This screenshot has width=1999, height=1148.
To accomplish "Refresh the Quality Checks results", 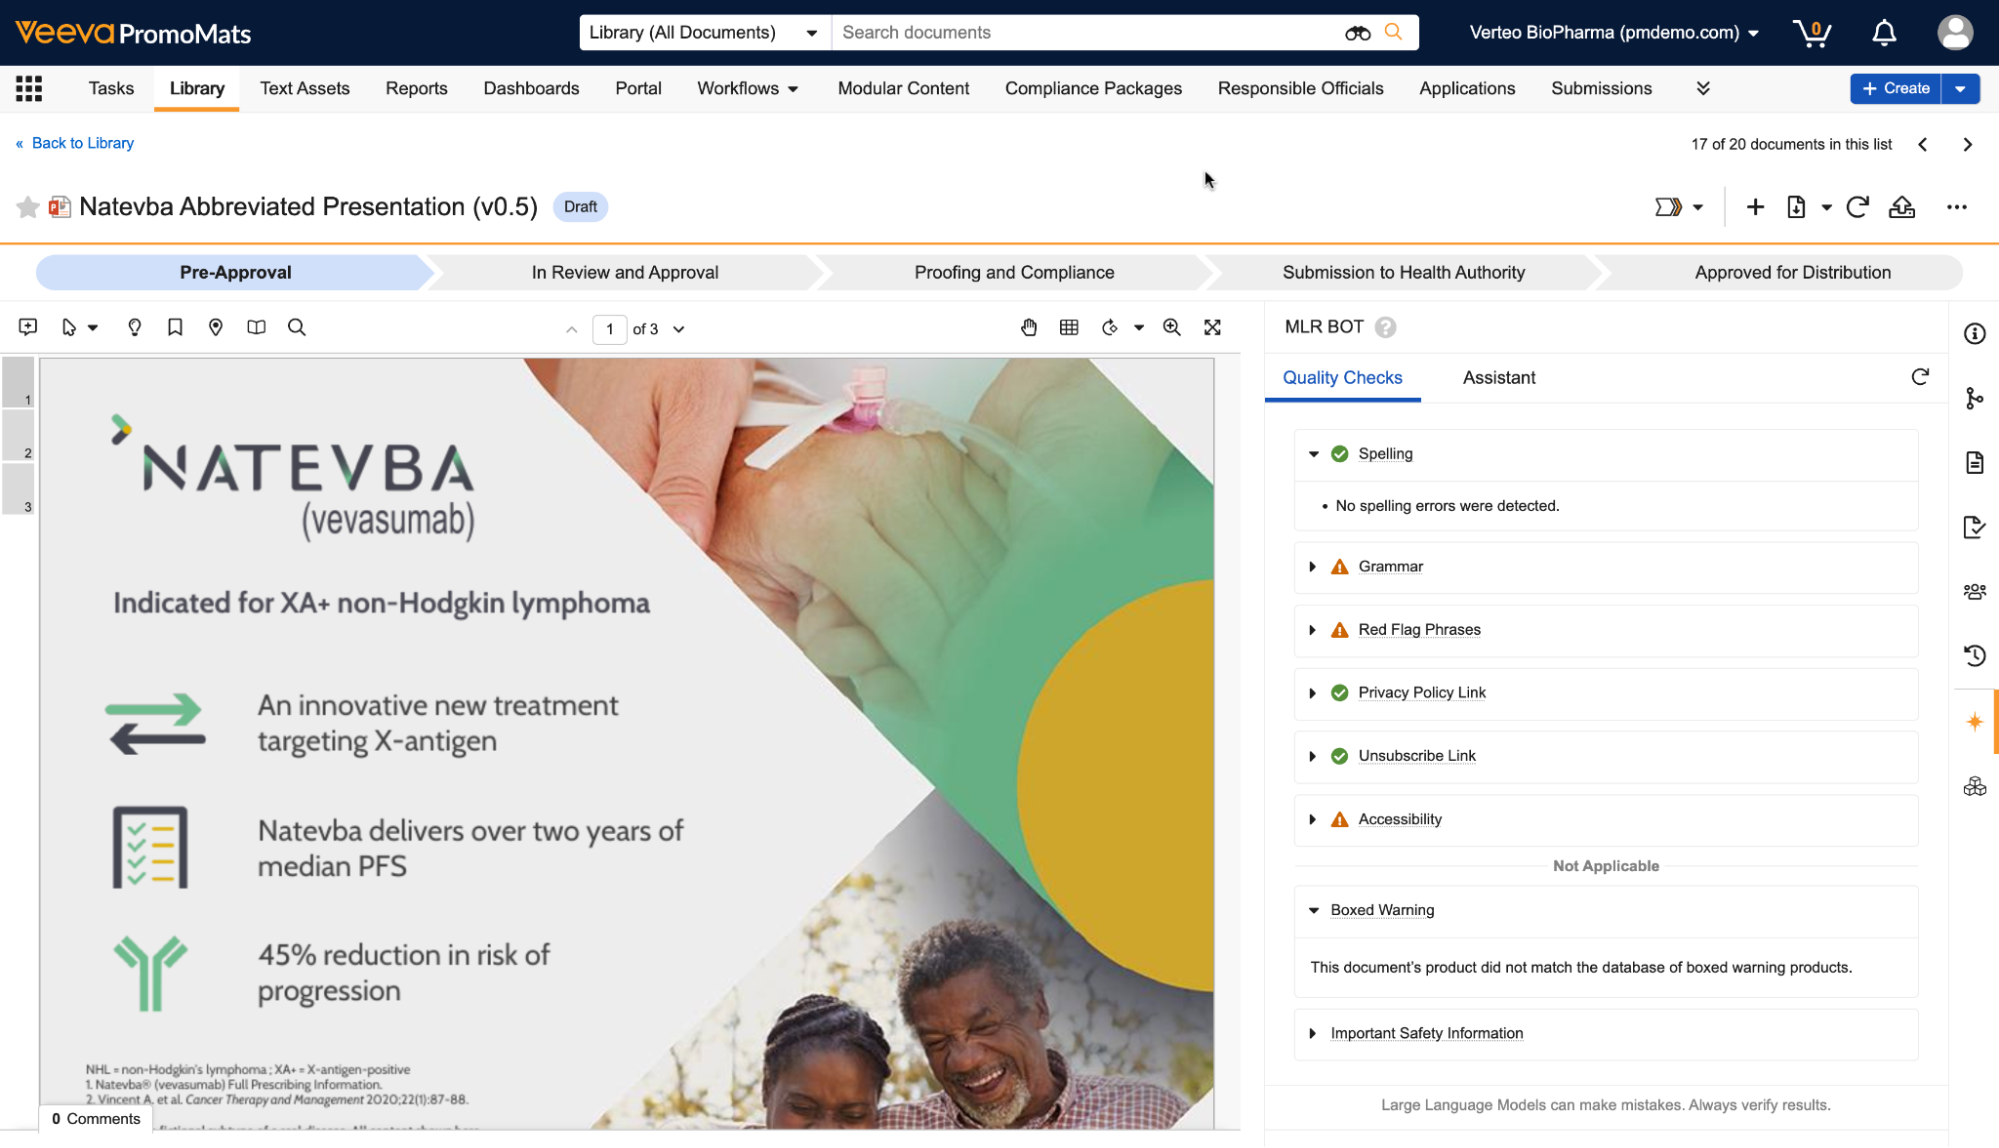I will tap(1920, 377).
